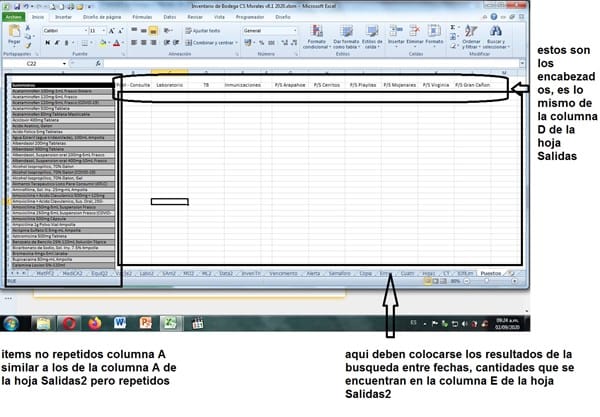
Task: Toggle italic formatting (K)
Action: 57,43
